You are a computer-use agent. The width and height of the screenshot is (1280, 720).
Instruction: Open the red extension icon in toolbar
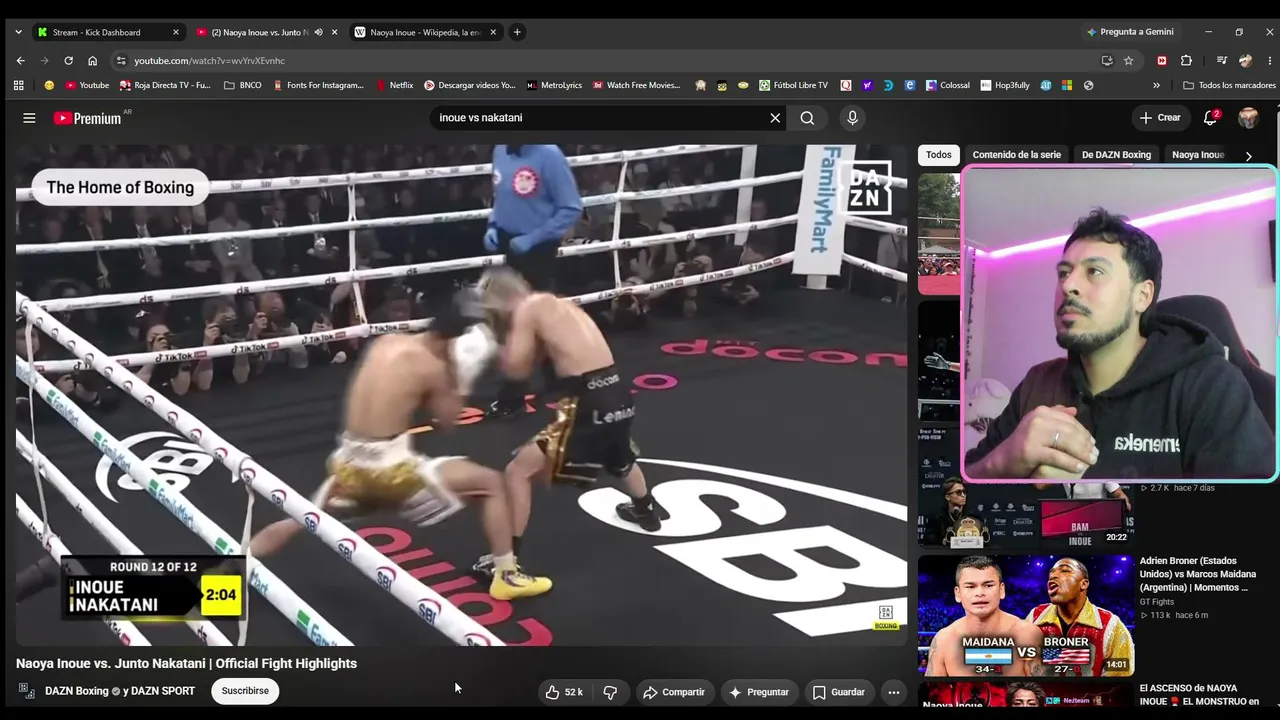coord(1161,60)
